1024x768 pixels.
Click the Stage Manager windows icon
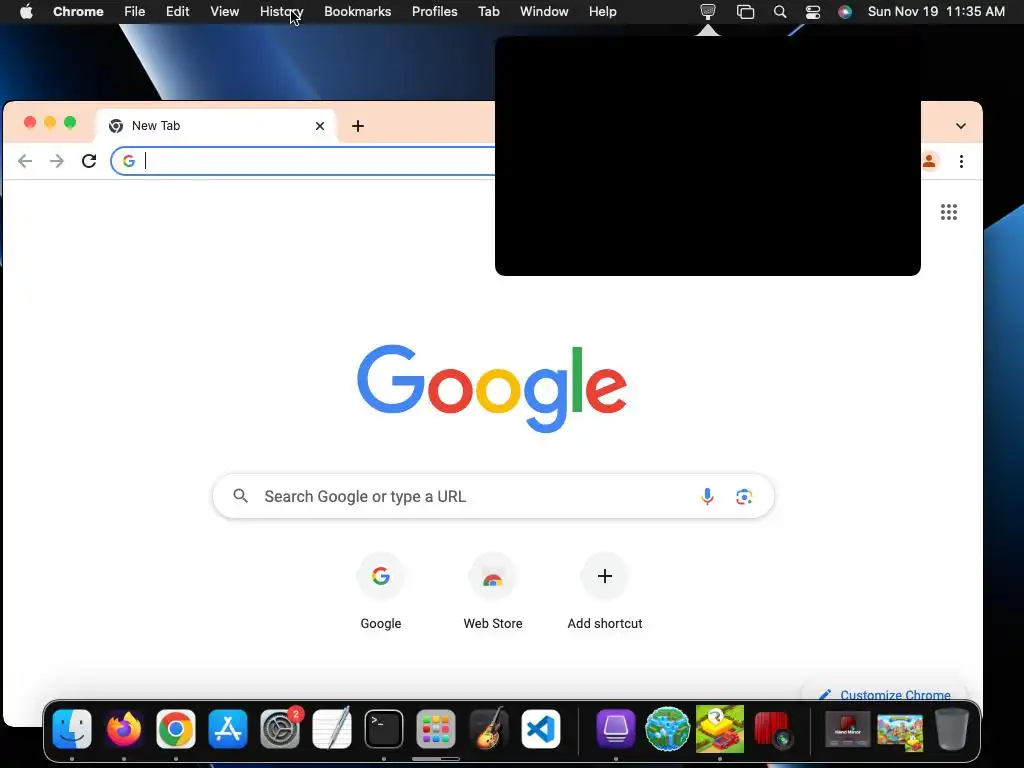pos(745,12)
